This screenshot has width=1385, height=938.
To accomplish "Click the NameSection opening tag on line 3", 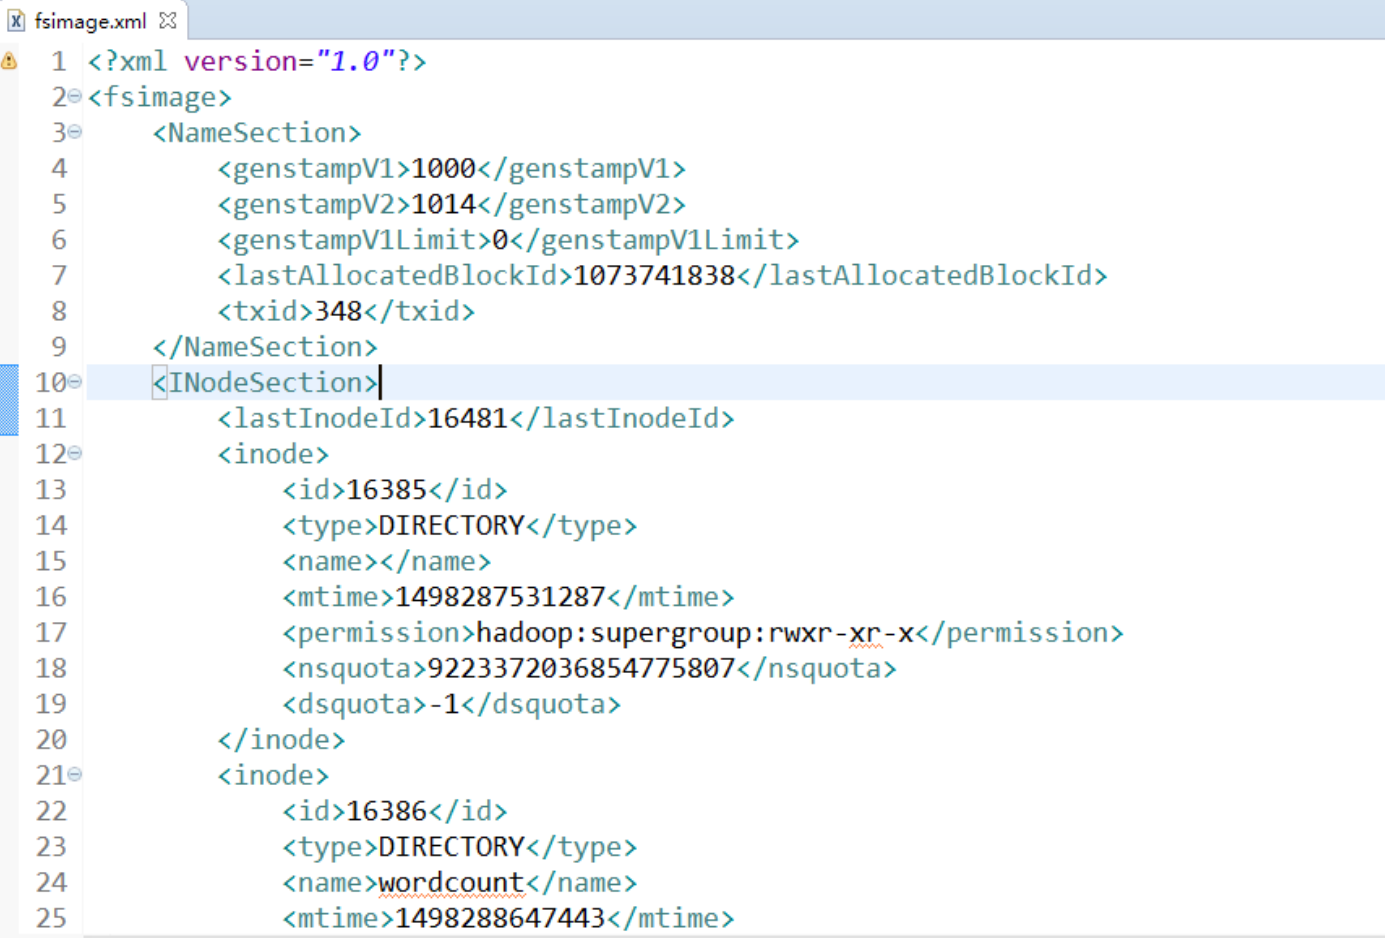I will click(257, 132).
